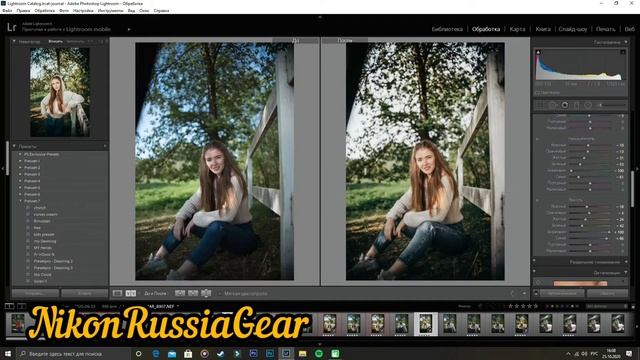
Task: Switch to the Book module
Action: coord(543,29)
